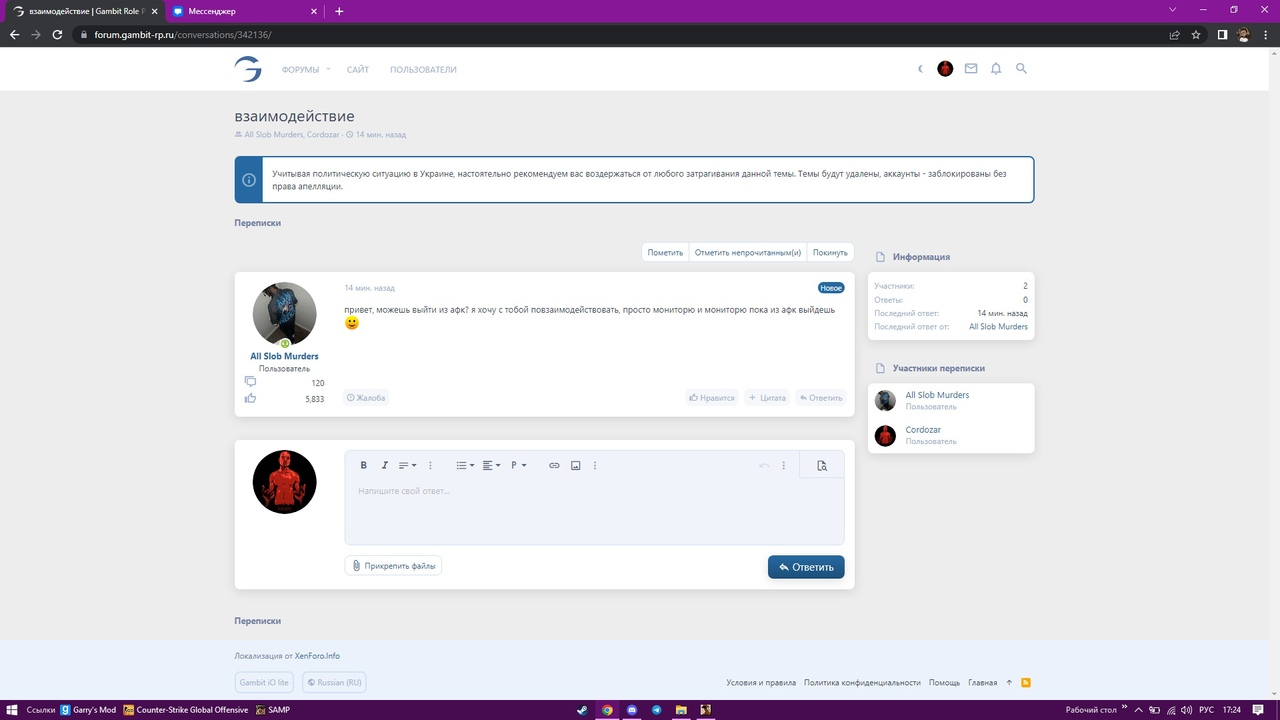Click the forum search magnifier icon
The image size is (1280, 720).
(1021, 69)
